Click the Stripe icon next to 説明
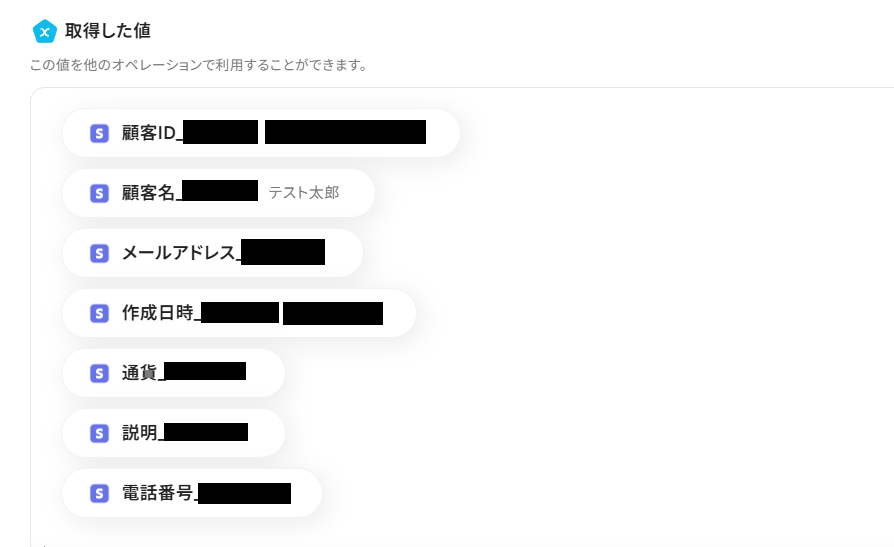Image resolution: width=894 pixels, height=547 pixels. [99, 433]
